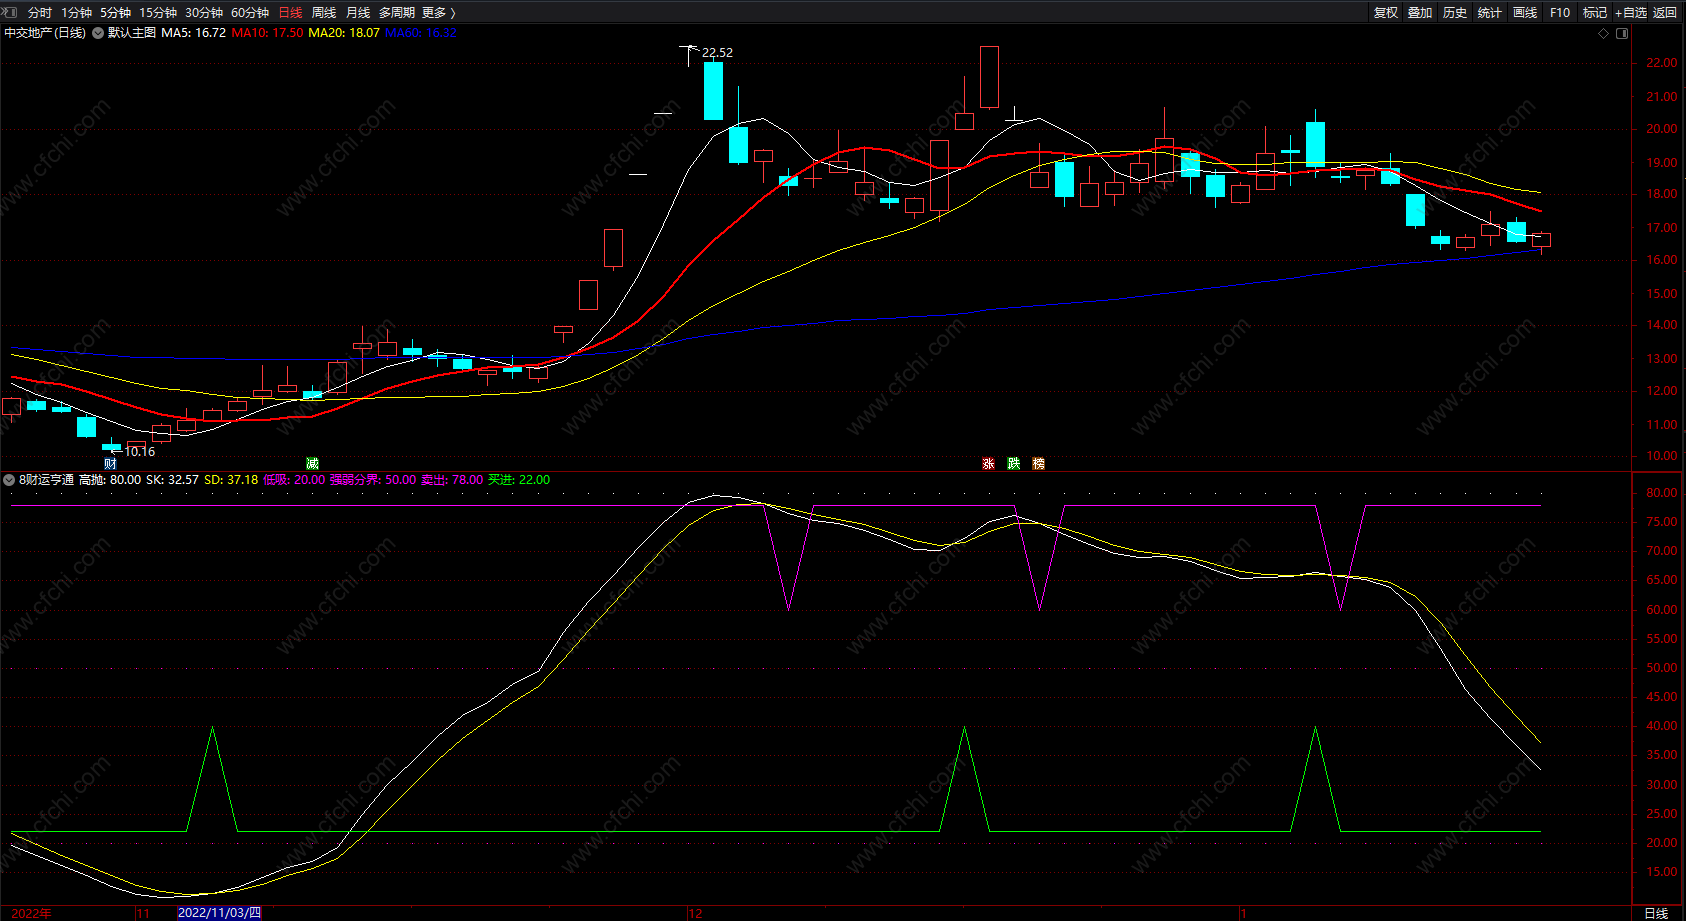Click the 标记 mark button
The image size is (1686, 921).
point(1595,13)
